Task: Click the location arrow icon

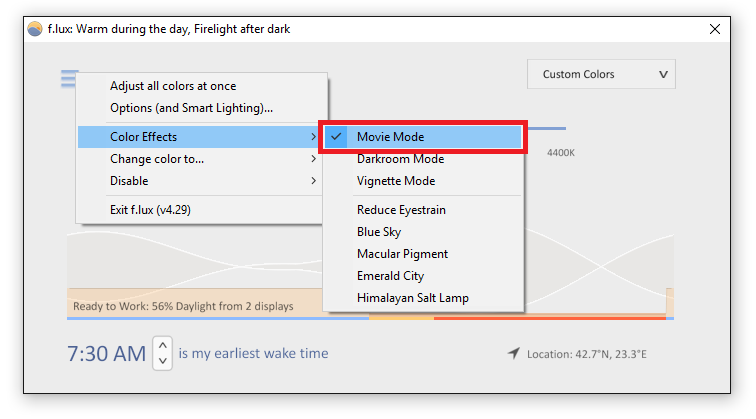Action: [x=513, y=353]
